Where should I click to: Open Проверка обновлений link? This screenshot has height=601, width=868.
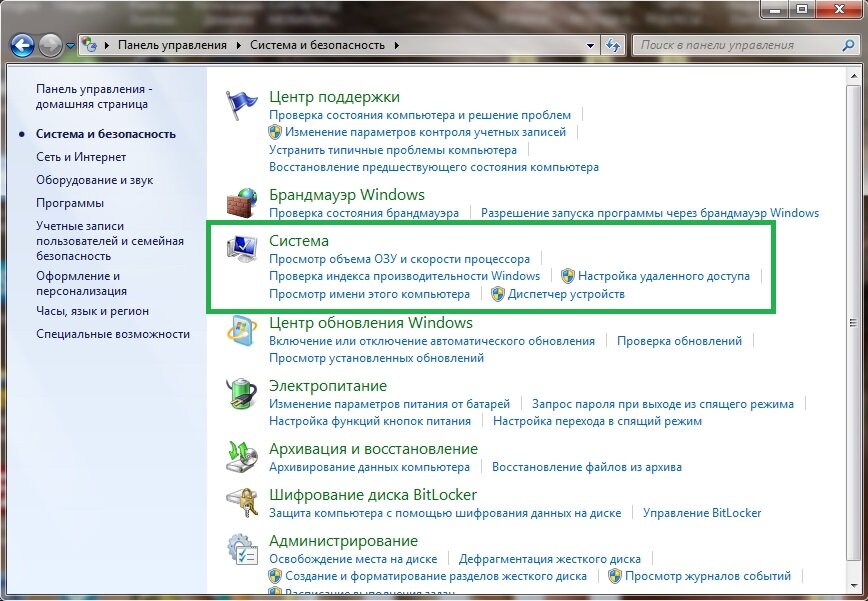pyautogui.click(x=679, y=341)
